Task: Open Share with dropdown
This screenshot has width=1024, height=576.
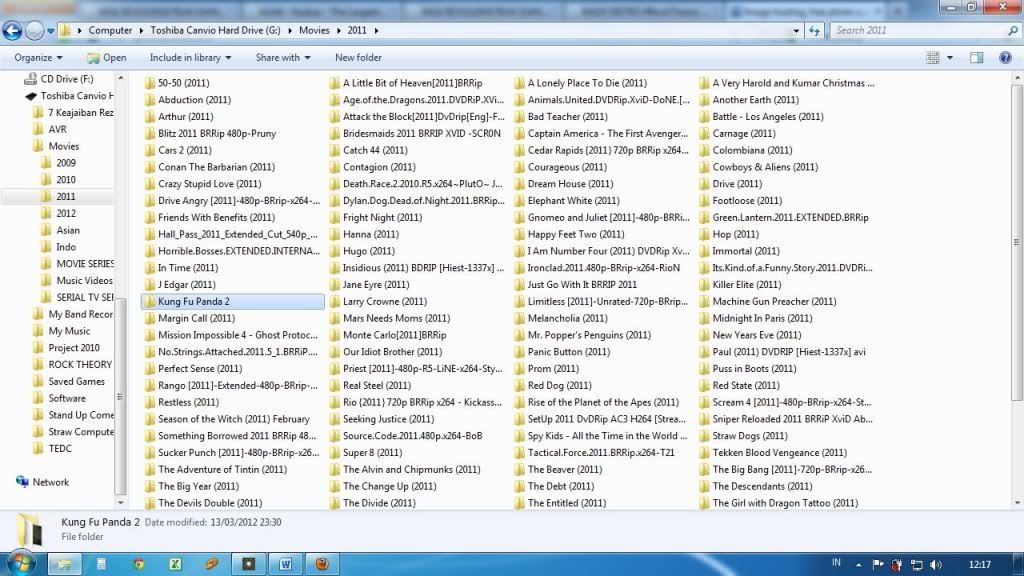Action: 283,57
